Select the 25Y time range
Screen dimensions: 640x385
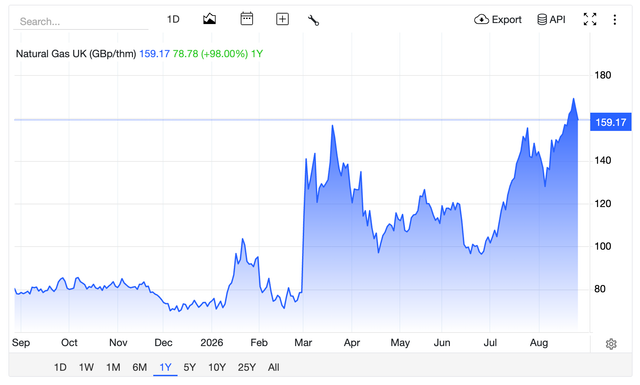click(247, 367)
